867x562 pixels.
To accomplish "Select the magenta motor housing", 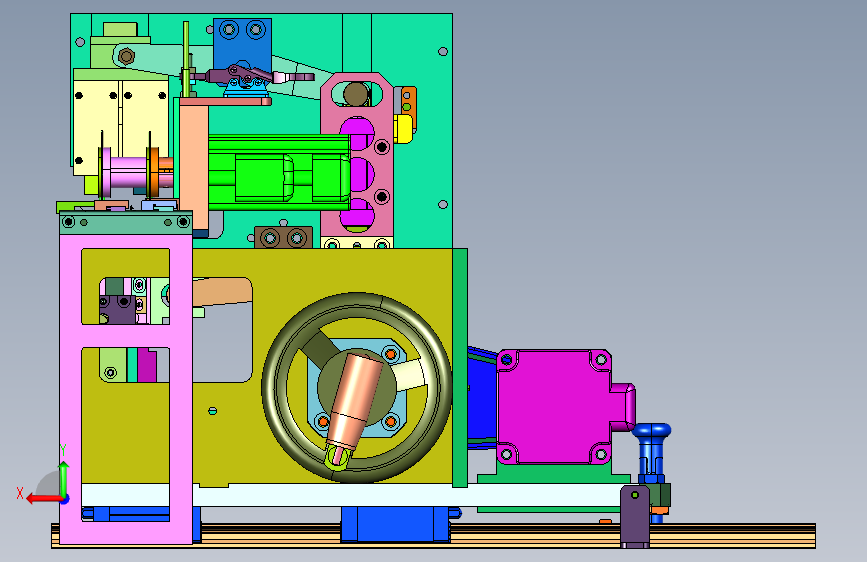I will coord(553,407).
